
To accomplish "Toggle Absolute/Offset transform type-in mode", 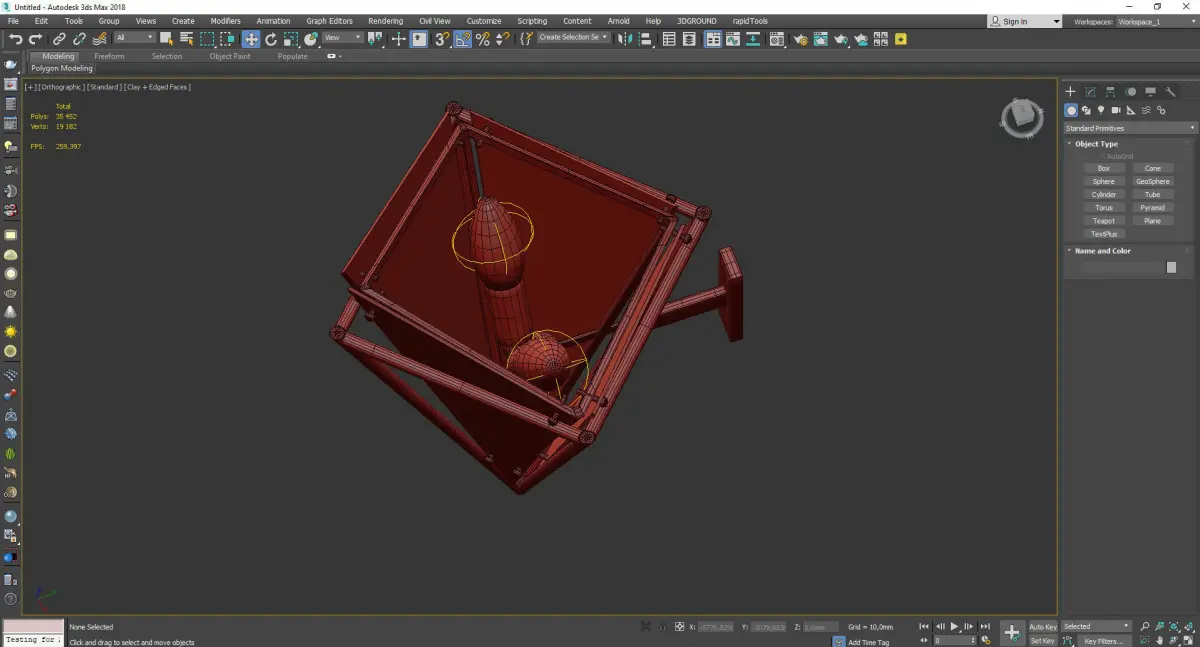I will tap(679, 627).
